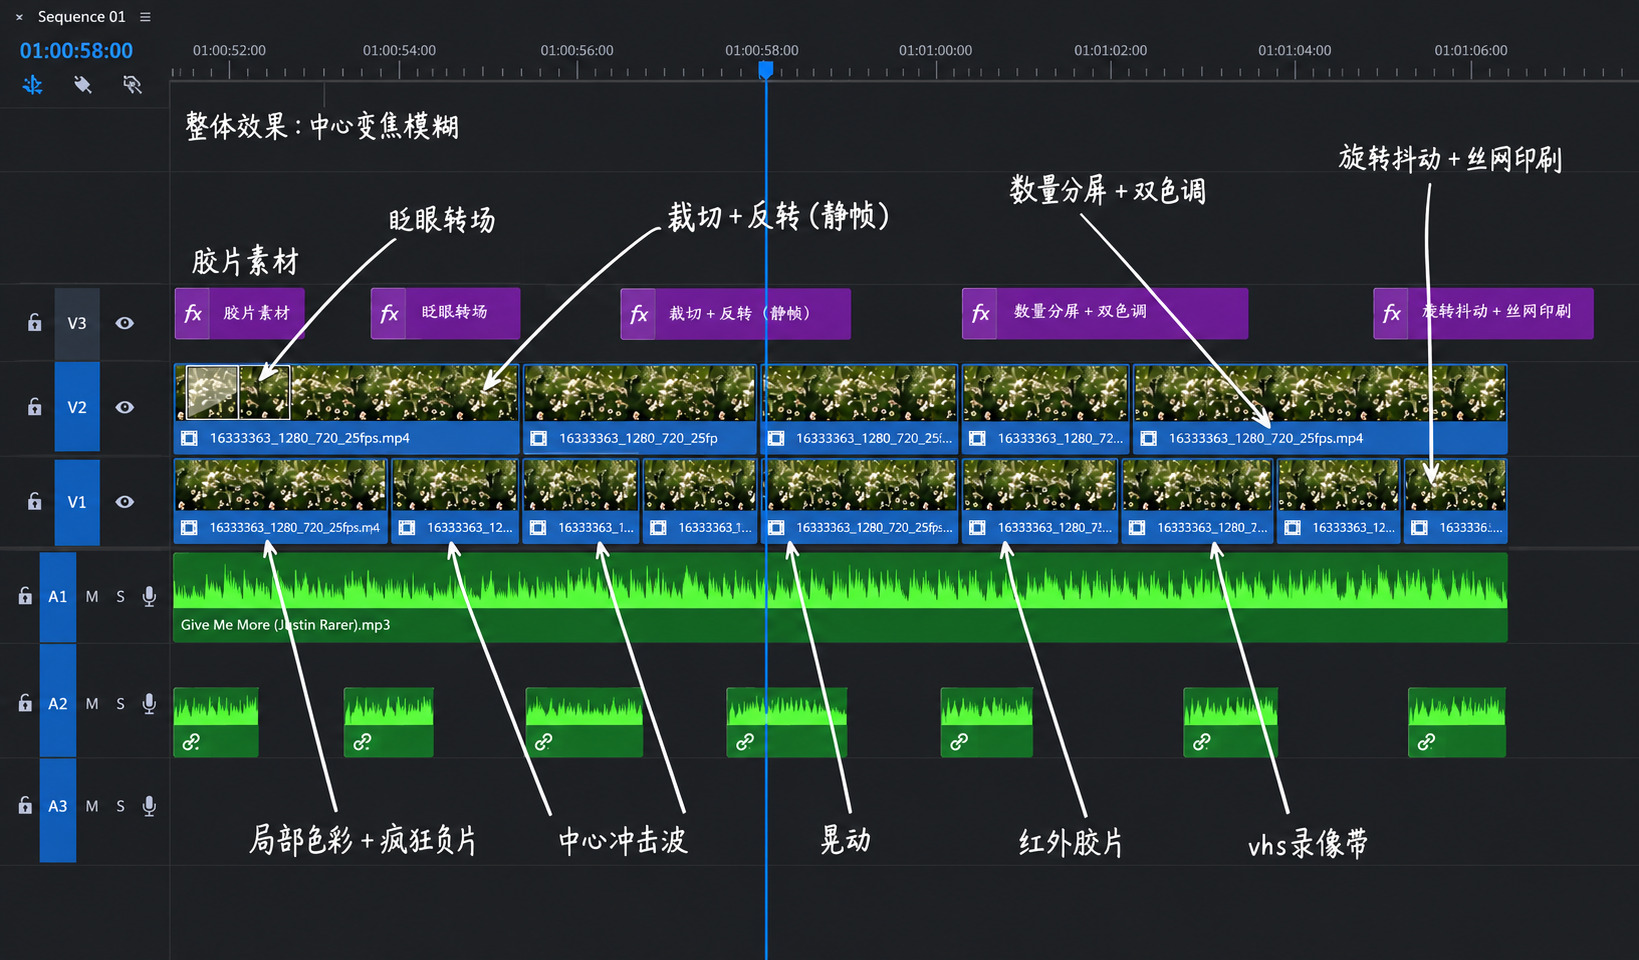Image resolution: width=1639 pixels, height=960 pixels.
Task: Toggle lock on audio track A1
Action: 25,596
